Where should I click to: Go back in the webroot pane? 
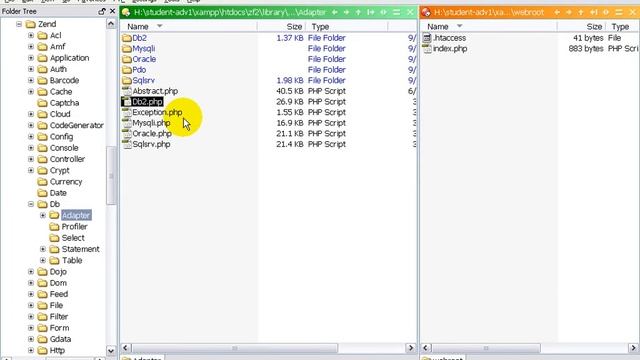click(557, 12)
